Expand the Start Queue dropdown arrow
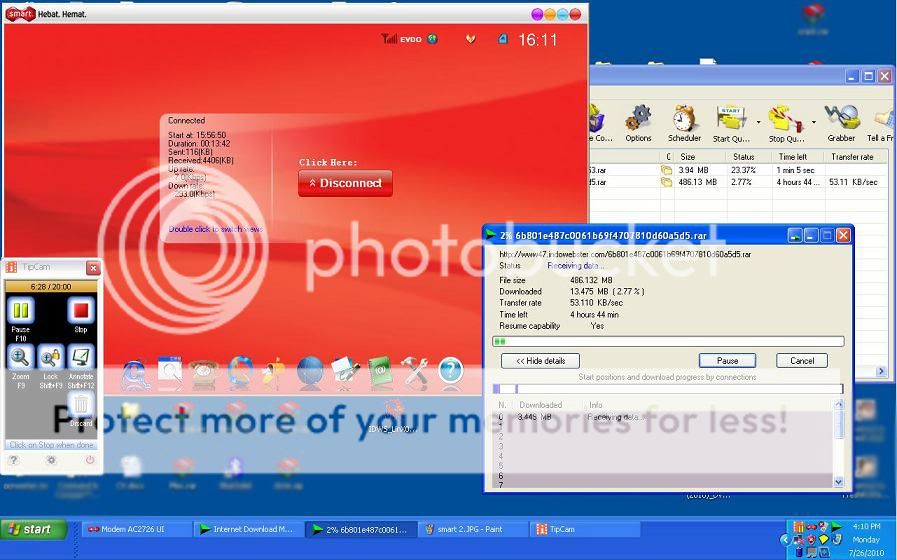The width and height of the screenshot is (897, 560). point(759,122)
